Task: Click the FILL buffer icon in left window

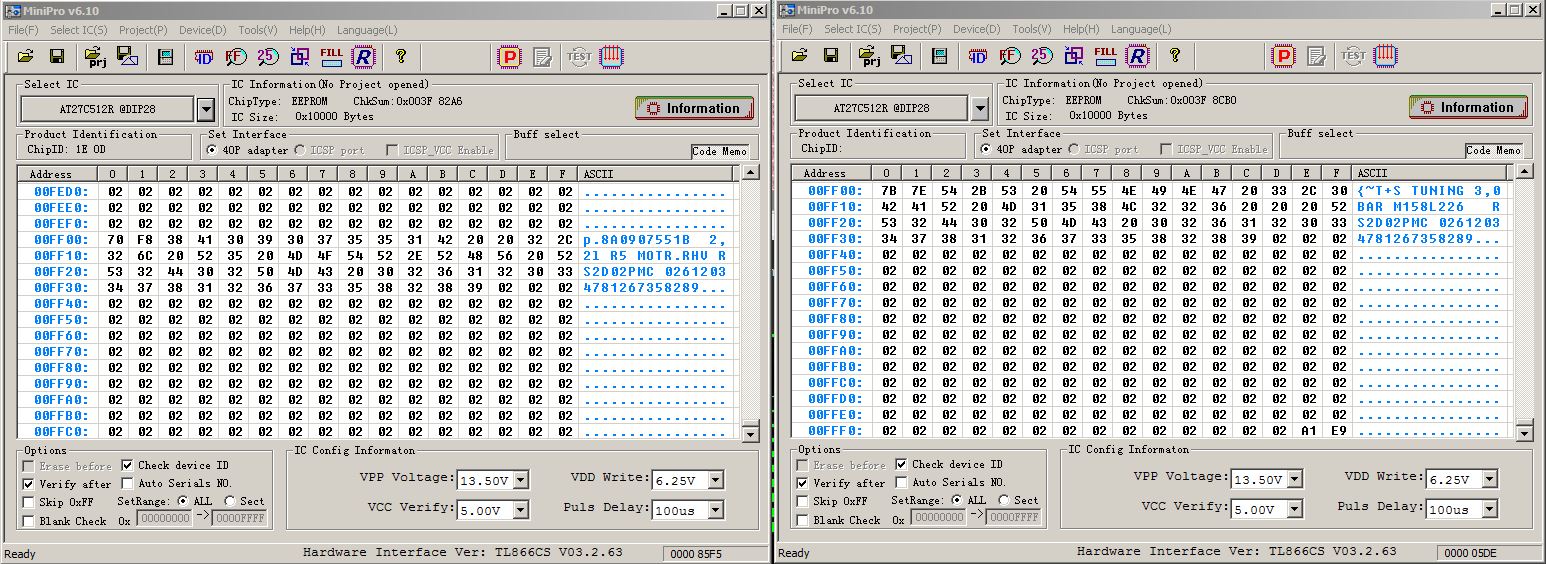Action: tap(331, 56)
